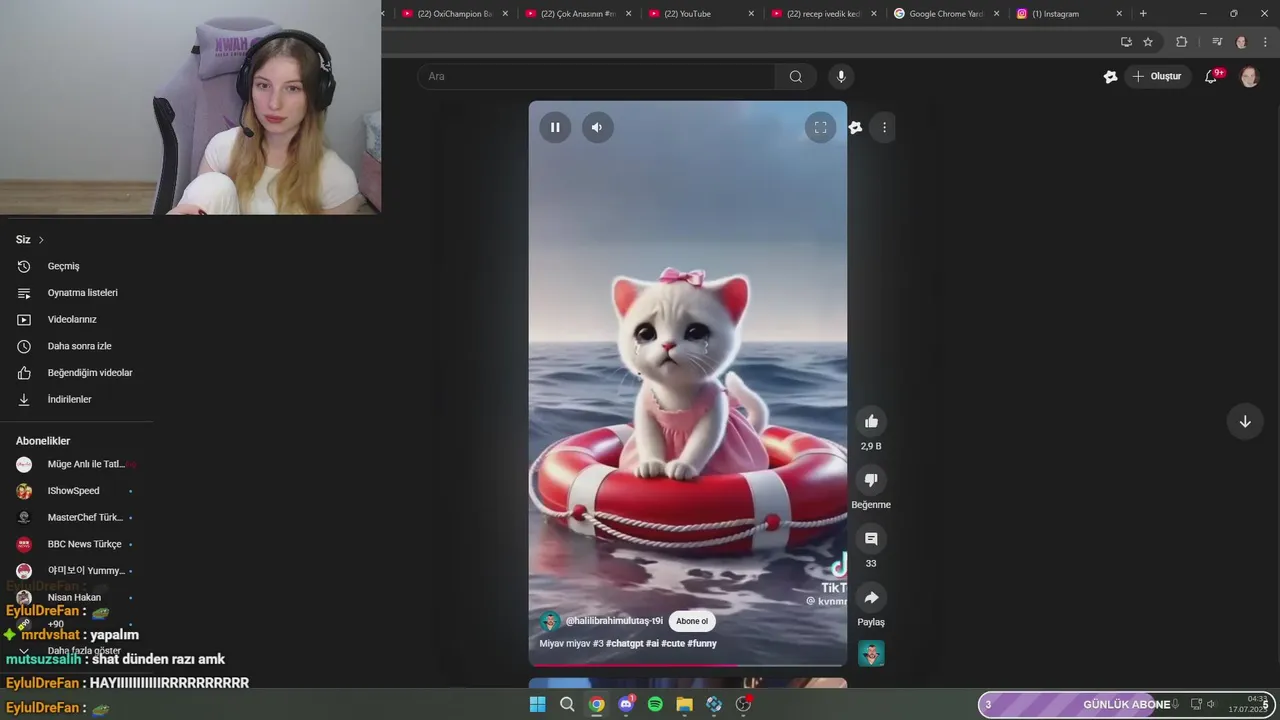Click the video progress bar
The height and width of the screenshot is (720, 1280).
[688, 665]
